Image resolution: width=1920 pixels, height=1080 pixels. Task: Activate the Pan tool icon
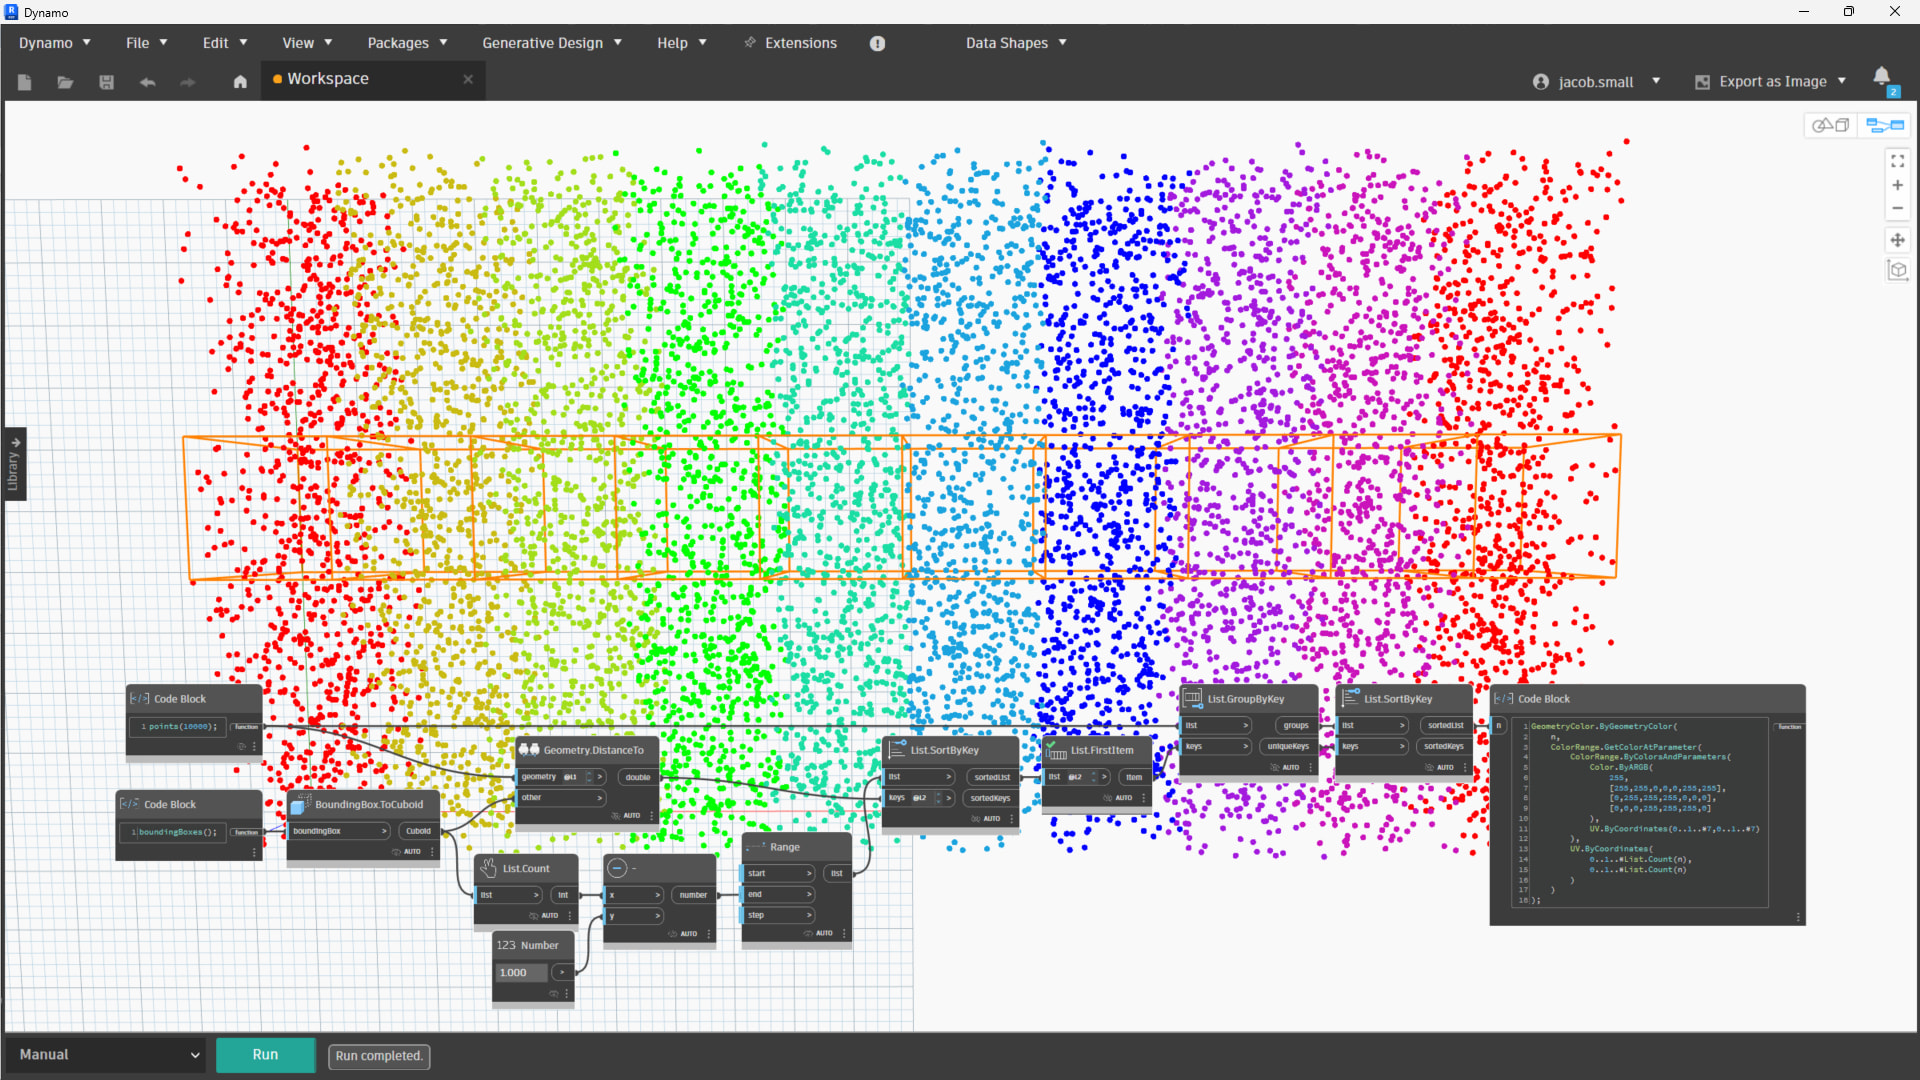point(1899,240)
